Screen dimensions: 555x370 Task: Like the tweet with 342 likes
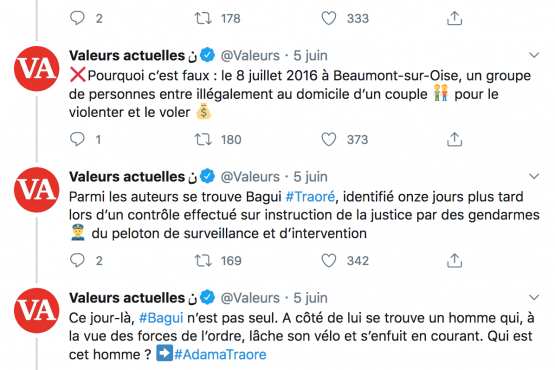tap(328, 261)
